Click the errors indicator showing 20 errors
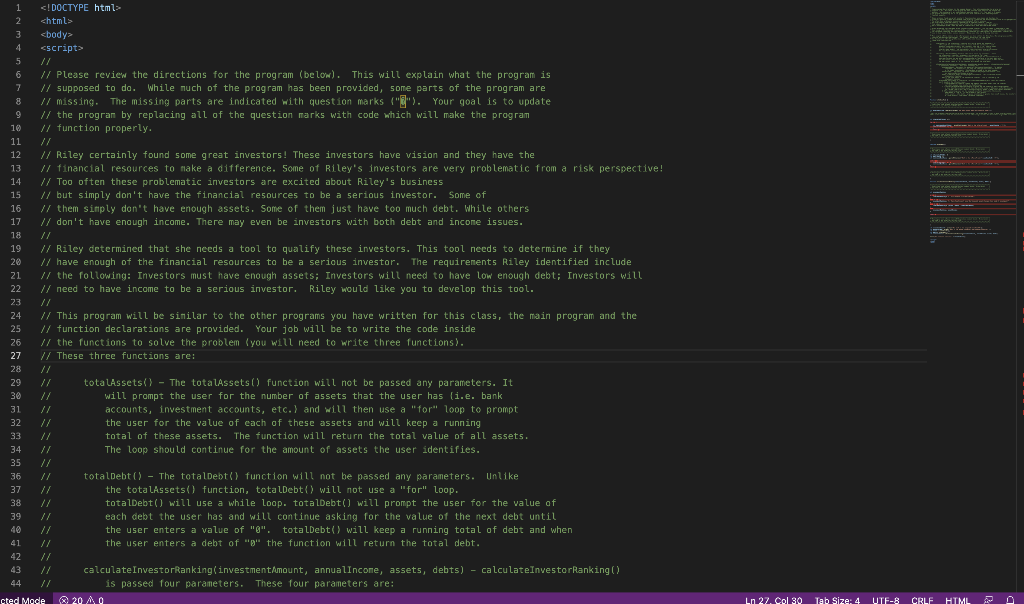This screenshot has height=604, width=1024. (69, 599)
